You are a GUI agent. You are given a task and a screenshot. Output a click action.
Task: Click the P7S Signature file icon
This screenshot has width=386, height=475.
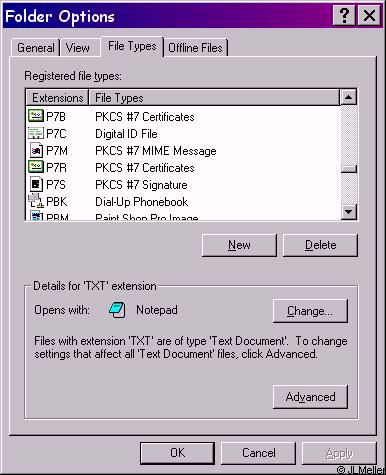tap(36, 184)
